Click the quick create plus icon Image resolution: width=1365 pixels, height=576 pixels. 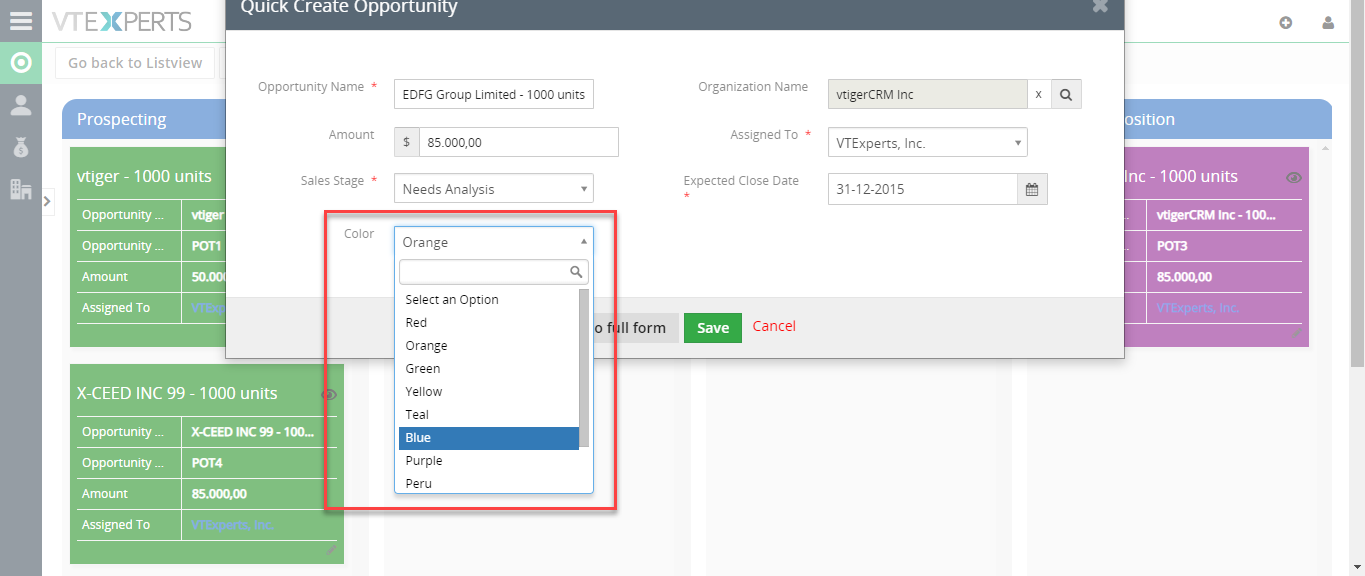point(1286,22)
